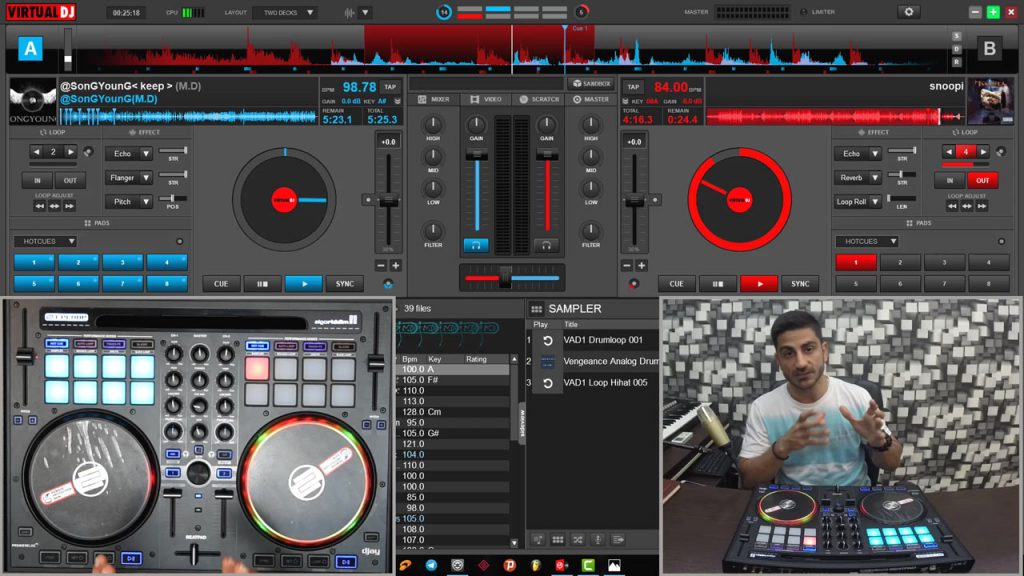Click the pause/stop button on left deck
This screenshot has width=1024, height=576.
tap(262, 284)
